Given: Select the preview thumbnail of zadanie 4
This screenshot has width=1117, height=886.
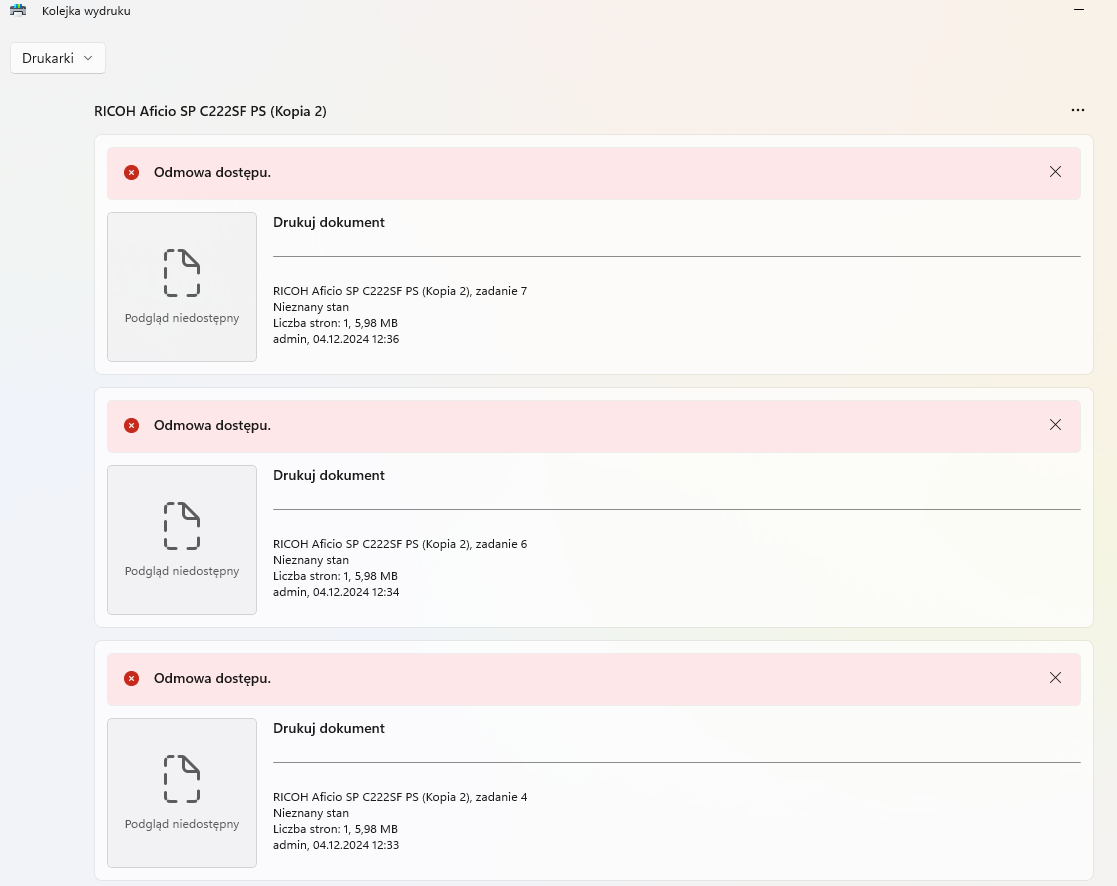Looking at the screenshot, I should (x=182, y=793).
